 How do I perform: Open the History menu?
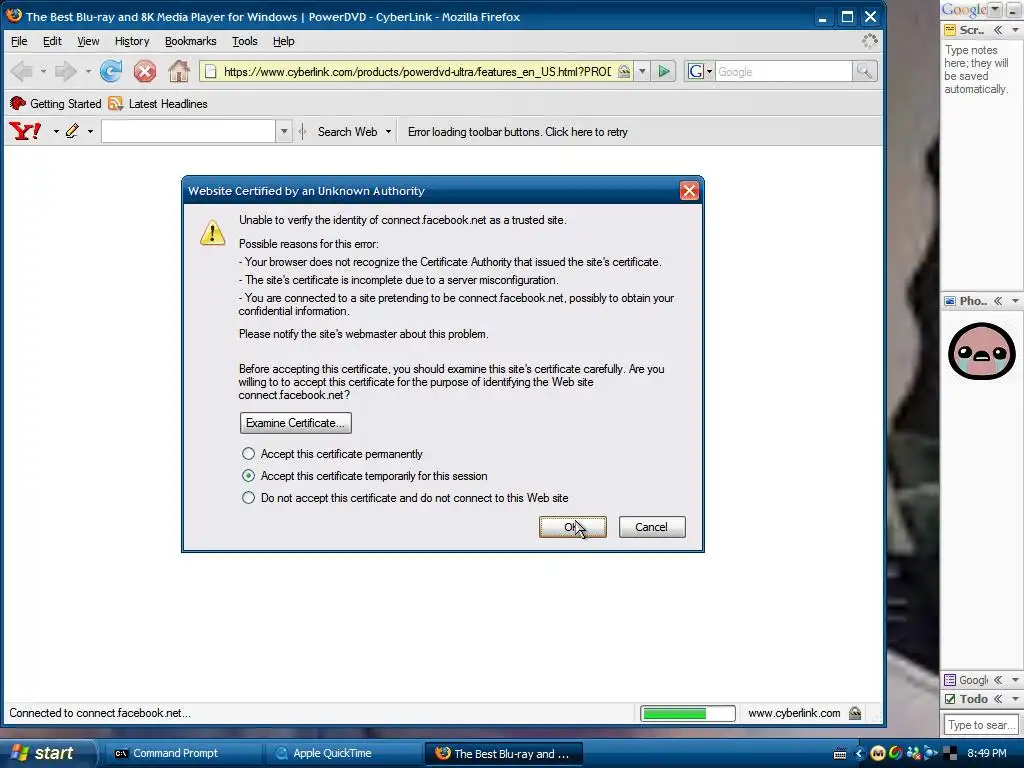[132, 41]
